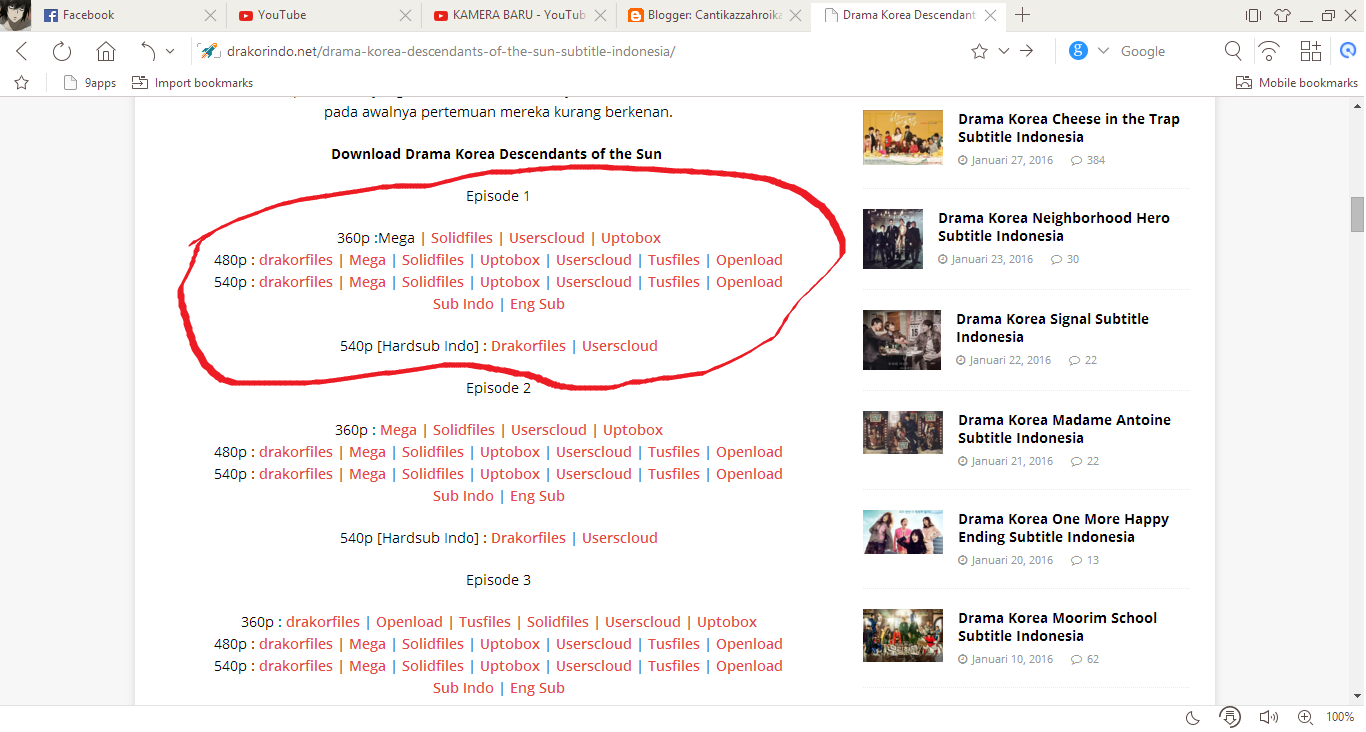Viewport: 1366px width, 732px height.
Task: Open Drama Korea Madame Antoine title
Action: pos(1064,429)
